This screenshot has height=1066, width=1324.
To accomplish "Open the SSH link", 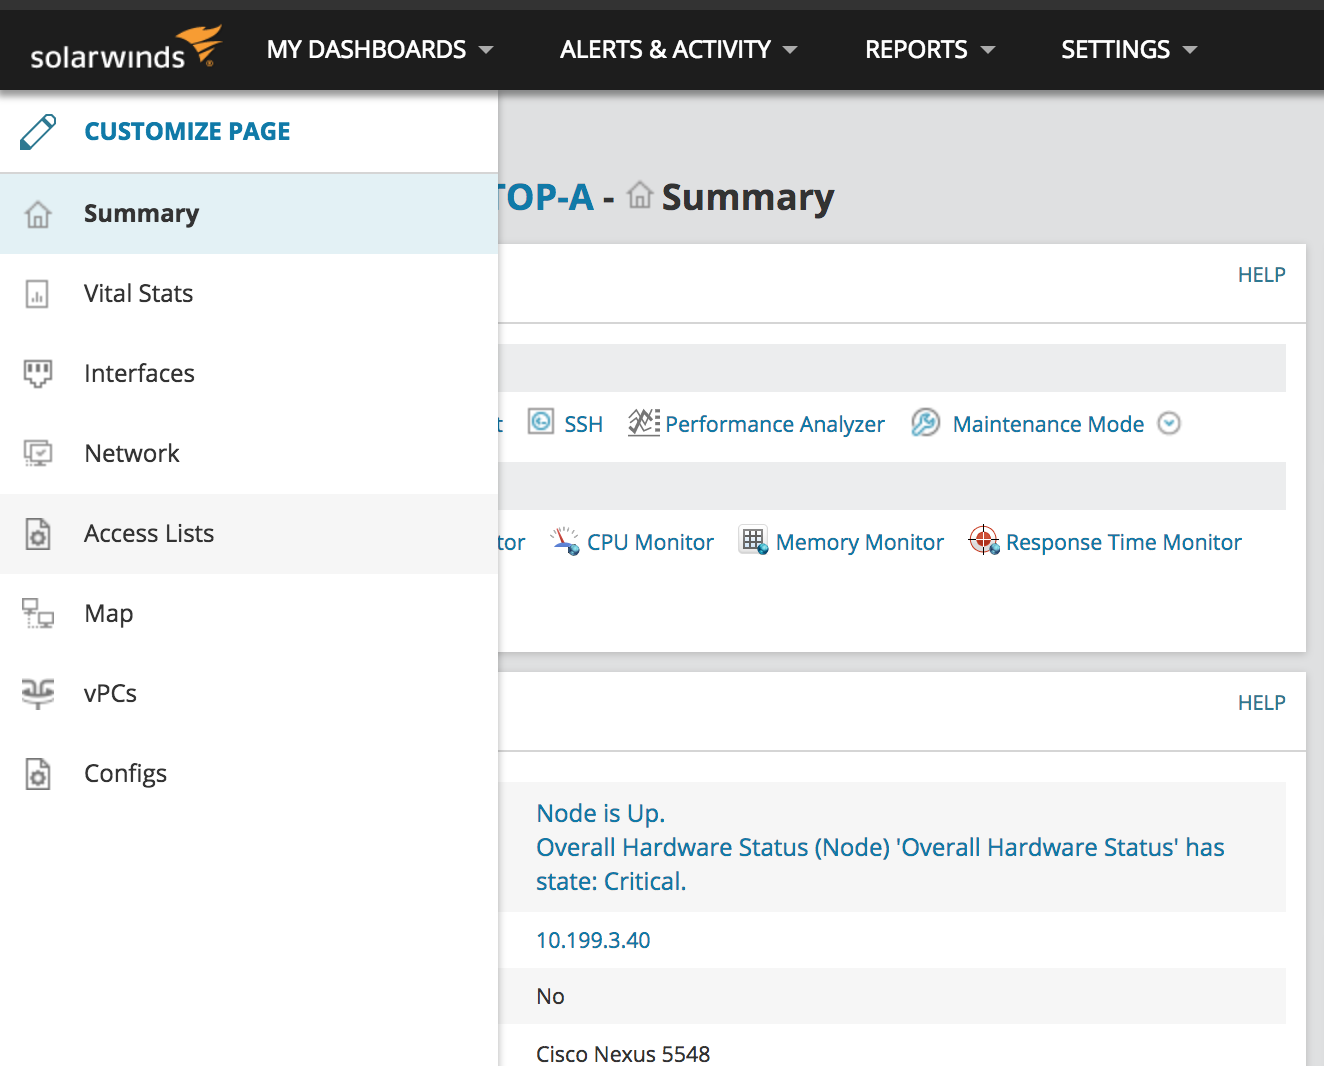I will pos(583,425).
